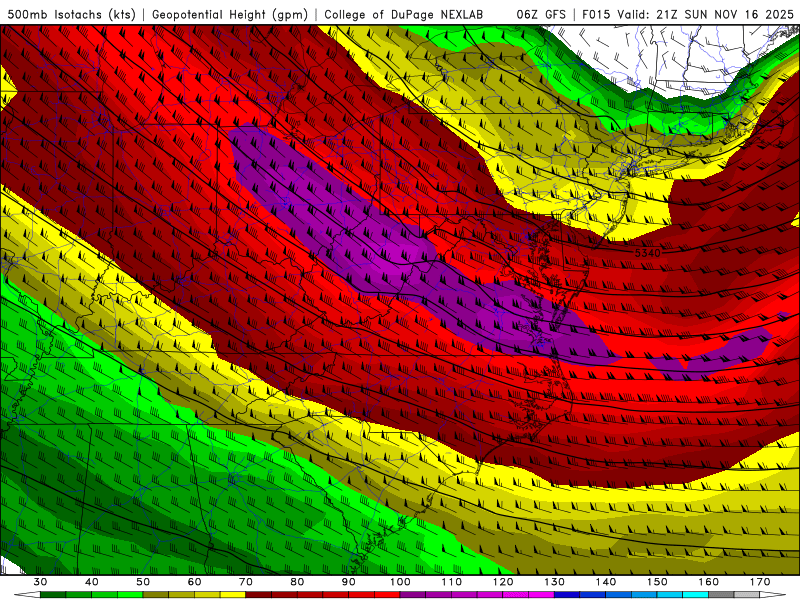
Task: Click the dark maroon swatch starting at 70
Action: point(259,595)
